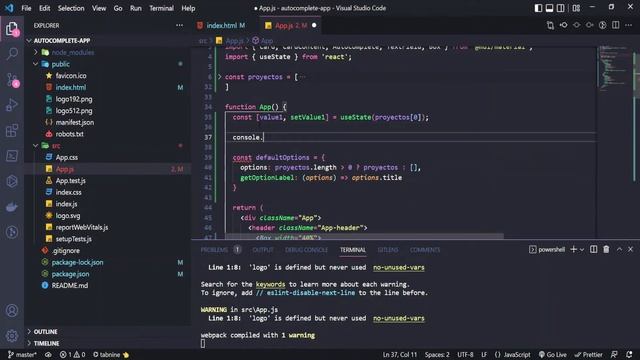Open the Help menu
The width and height of the screenshot is (640, 360).
coord(188,8)
